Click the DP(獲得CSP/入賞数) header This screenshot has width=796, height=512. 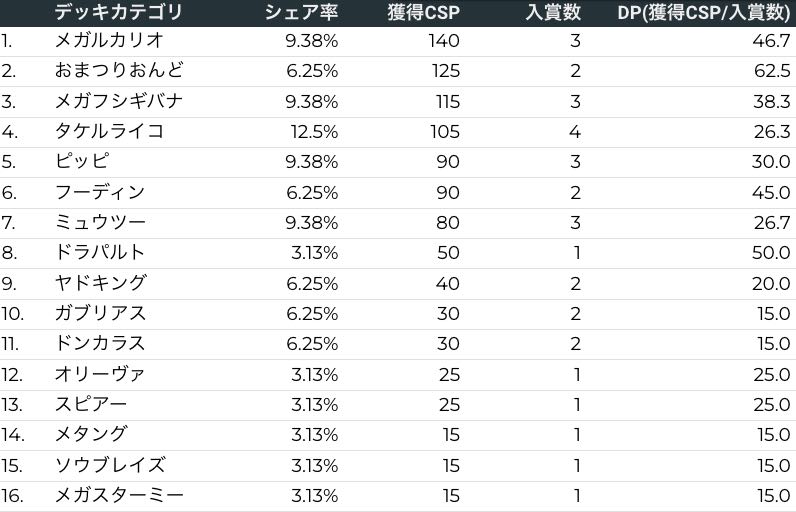click(x=703, y=12)
